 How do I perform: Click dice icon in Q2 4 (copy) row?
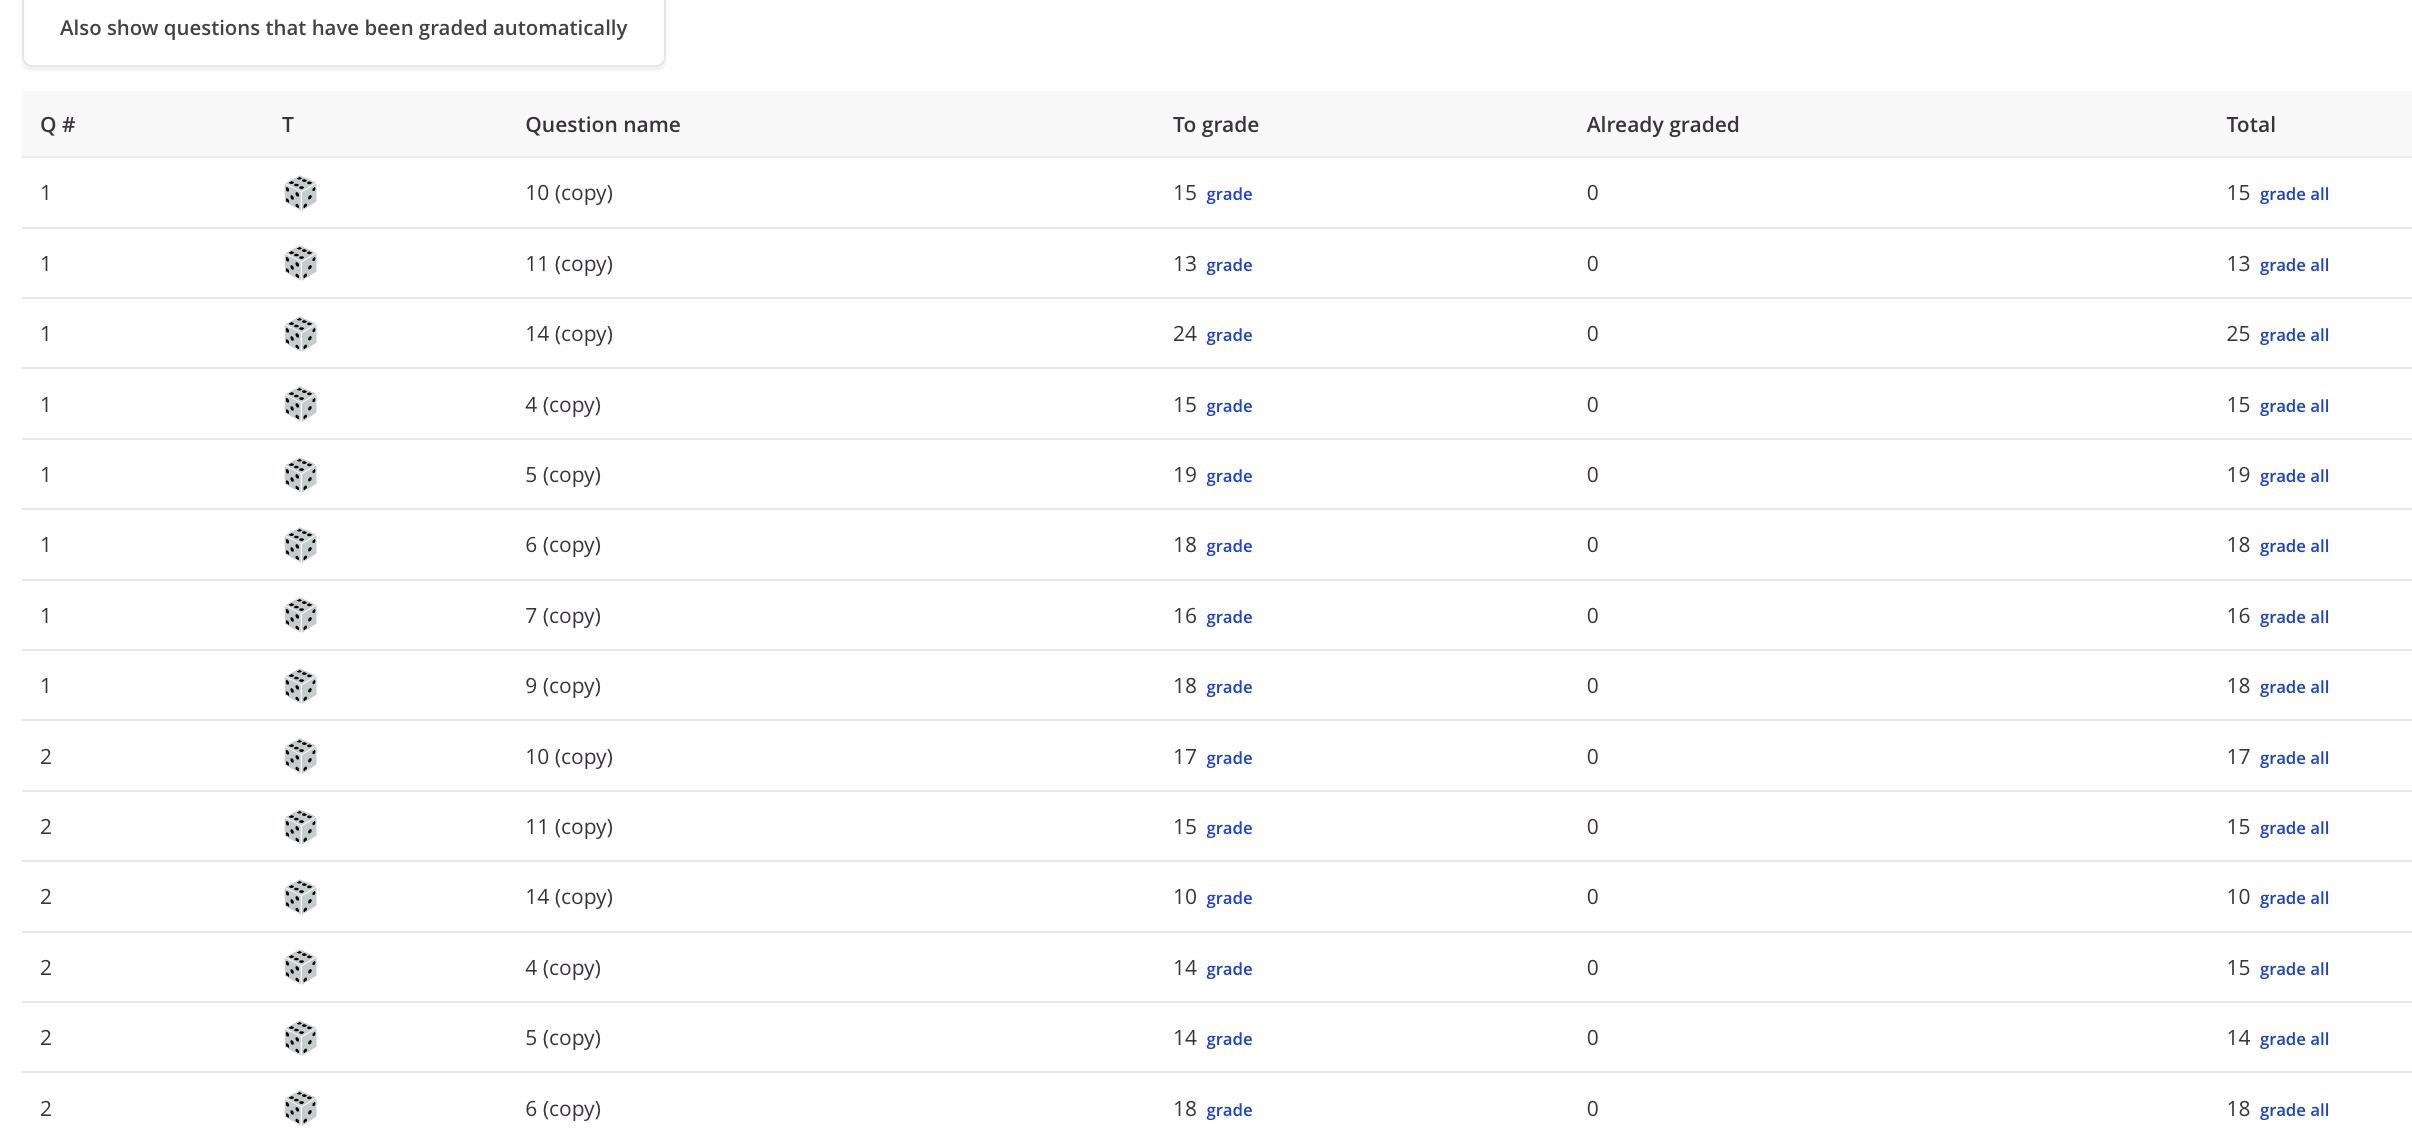[x=300, y=967]
